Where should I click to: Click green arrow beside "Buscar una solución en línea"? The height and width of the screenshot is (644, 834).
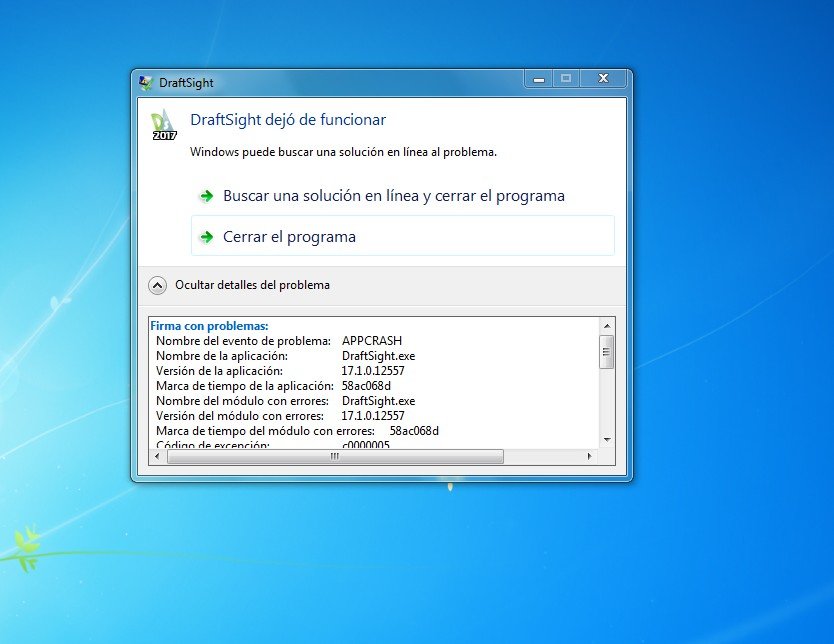click(206, 196)
